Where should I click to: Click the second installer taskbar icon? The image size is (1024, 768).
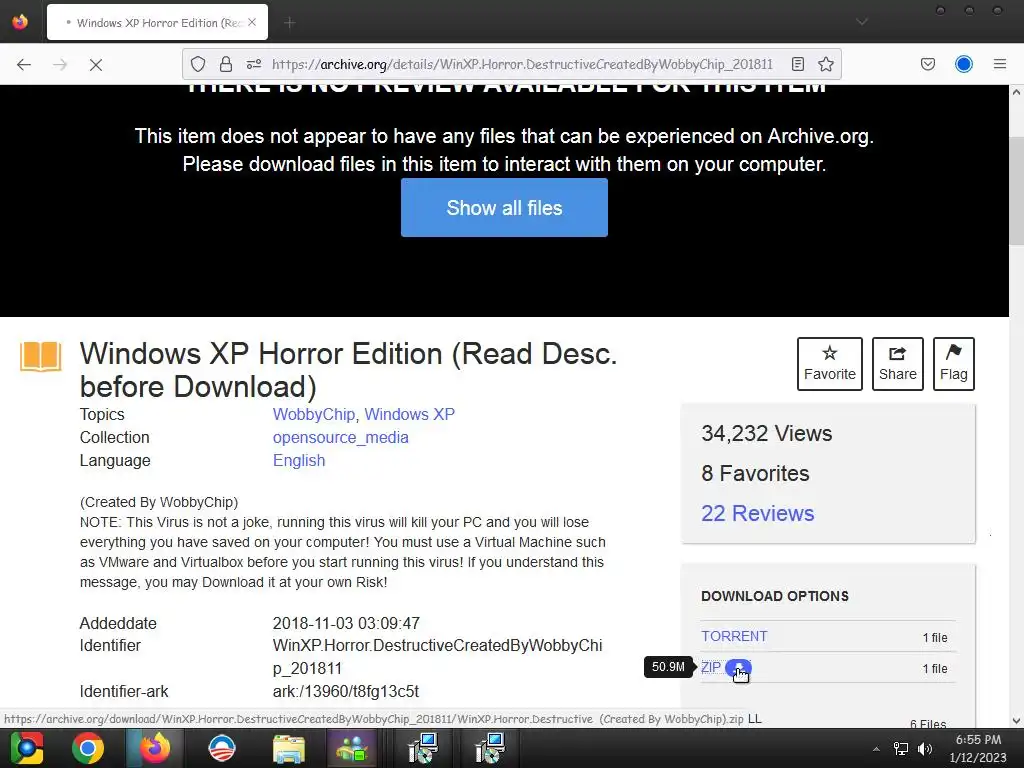click(489, 748)
